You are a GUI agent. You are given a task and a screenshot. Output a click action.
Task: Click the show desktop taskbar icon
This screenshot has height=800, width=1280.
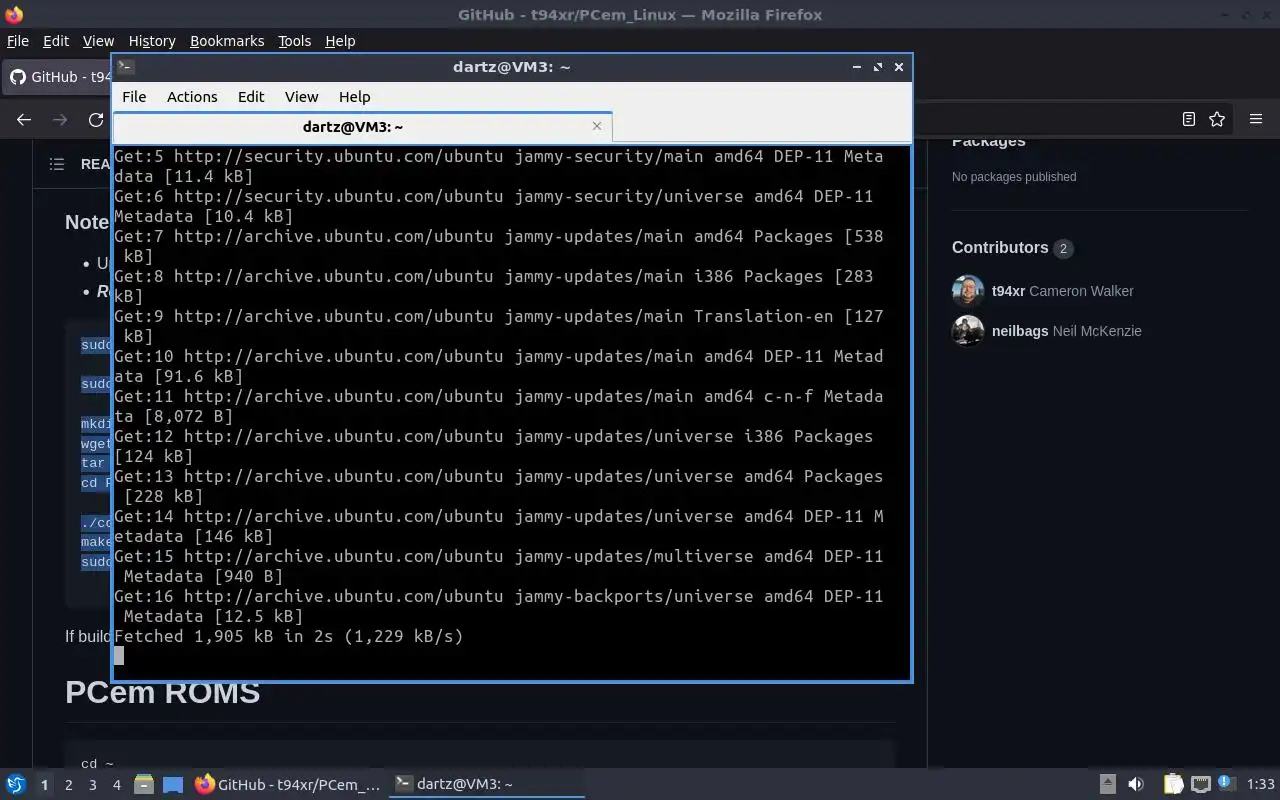tap(173, 785)
